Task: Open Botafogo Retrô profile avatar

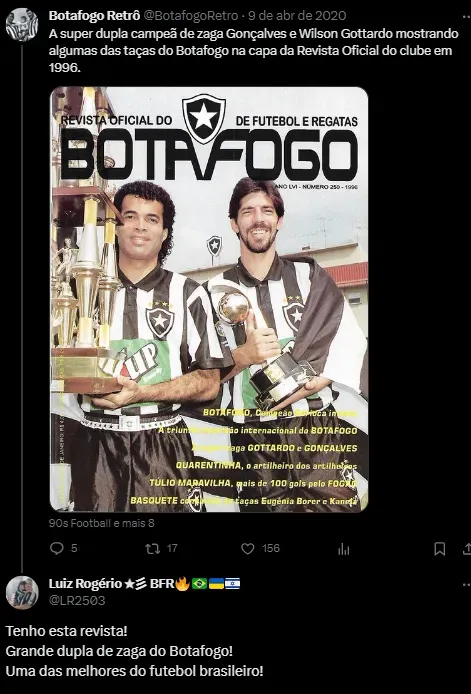Action: click(x=22, y=24)
